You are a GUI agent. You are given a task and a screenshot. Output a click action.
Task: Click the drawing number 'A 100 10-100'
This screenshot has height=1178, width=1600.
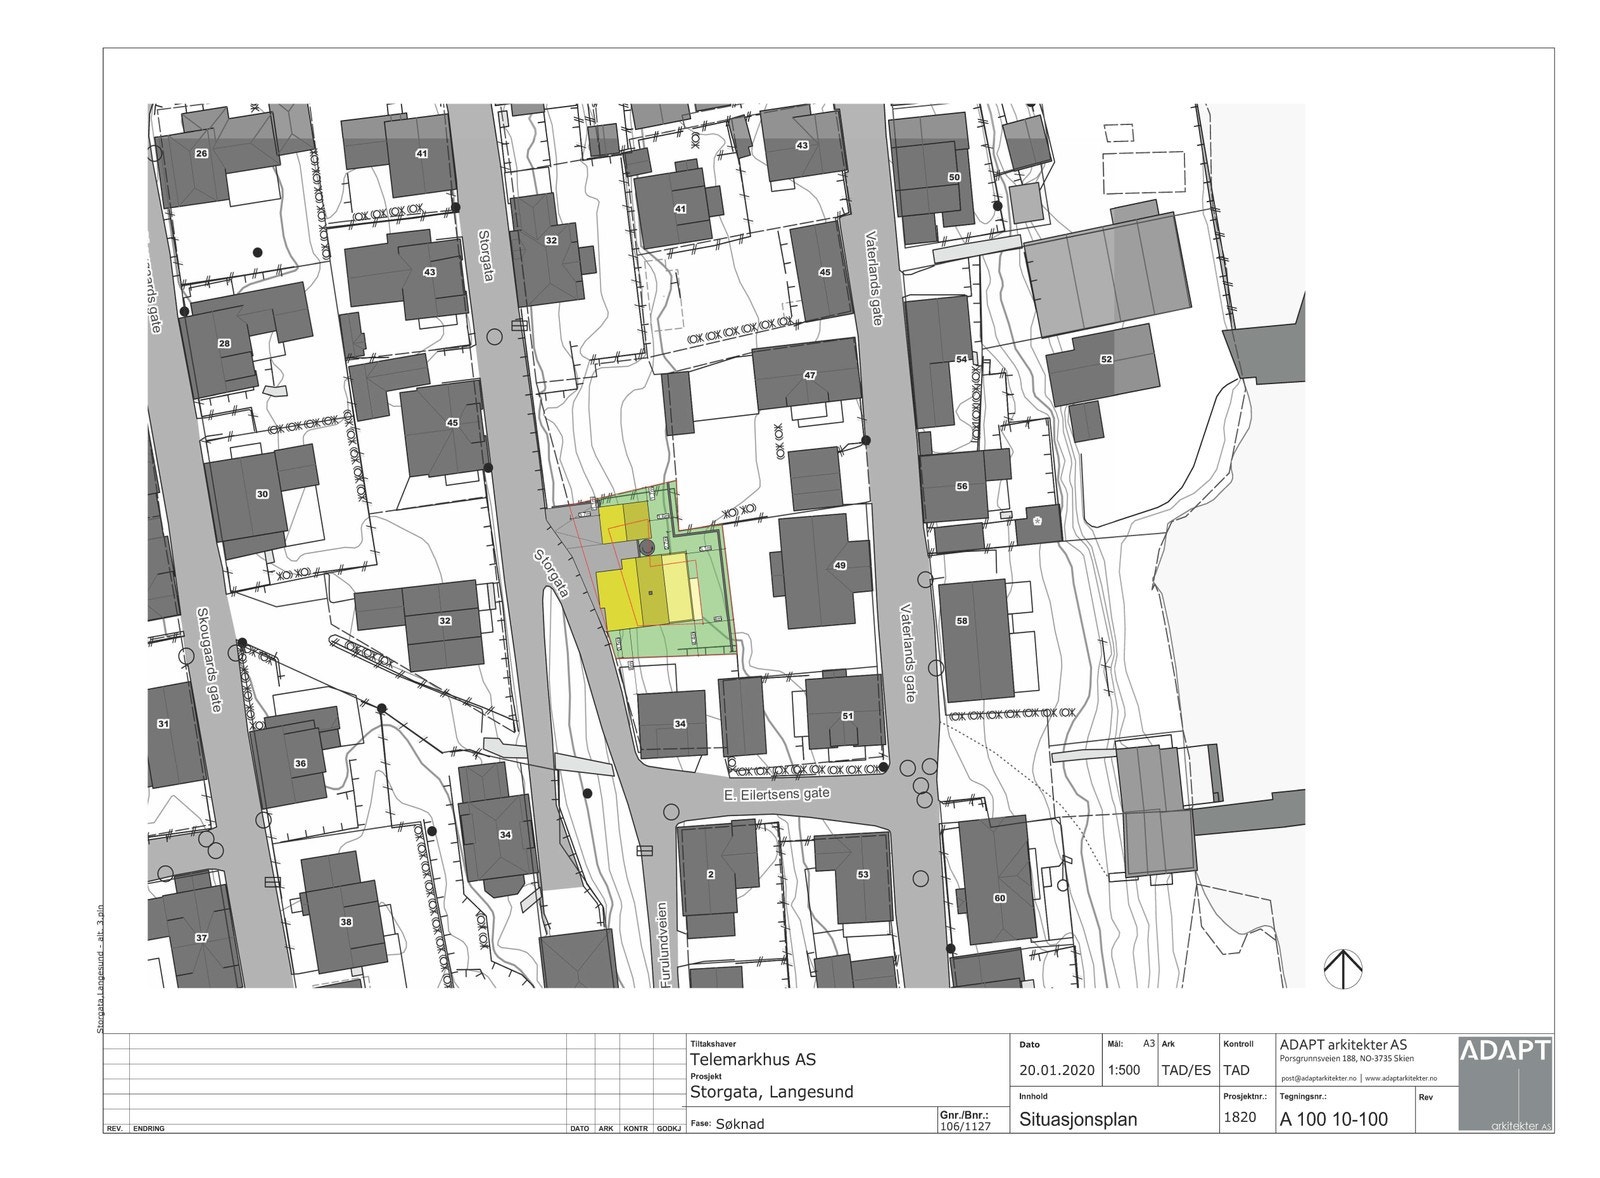click(x=1334, y=1119)
